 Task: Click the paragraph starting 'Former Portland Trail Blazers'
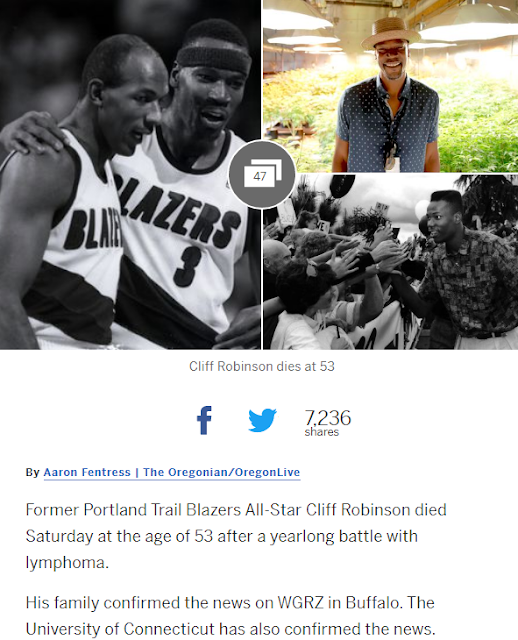(x=236, y=536)
